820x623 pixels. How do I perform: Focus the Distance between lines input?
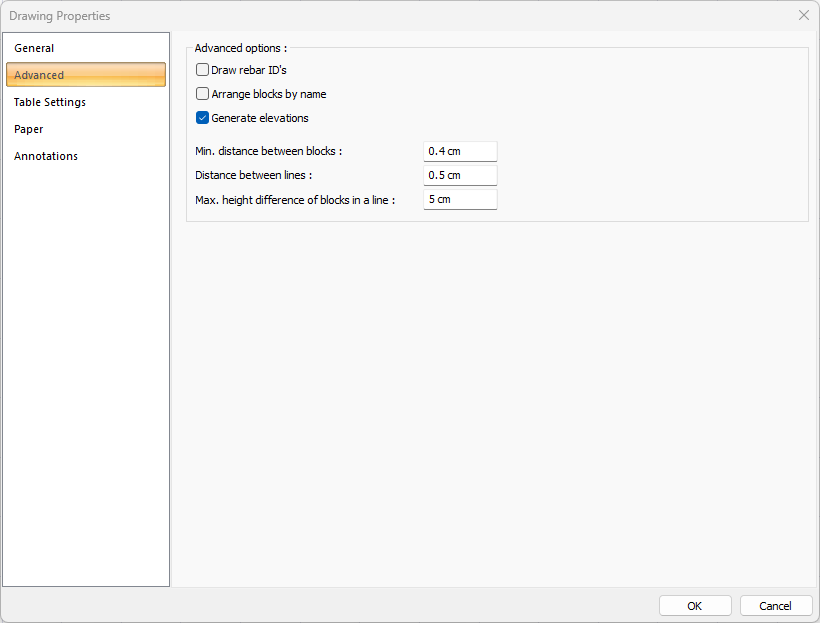[x=460, y=175]
